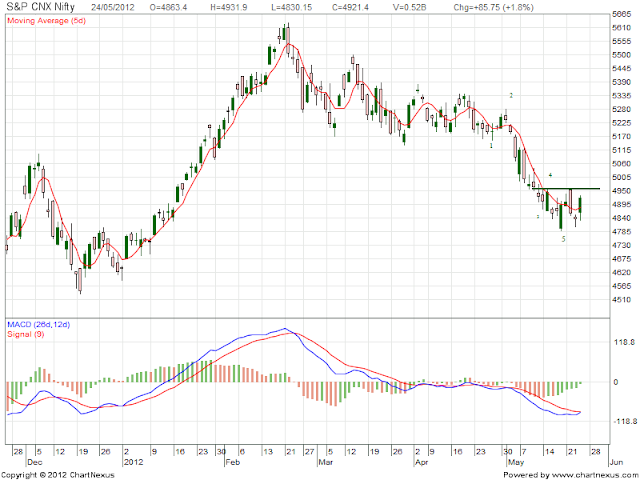
Task: Click the 2012 year label on the time axis
Action: point(133,462)
